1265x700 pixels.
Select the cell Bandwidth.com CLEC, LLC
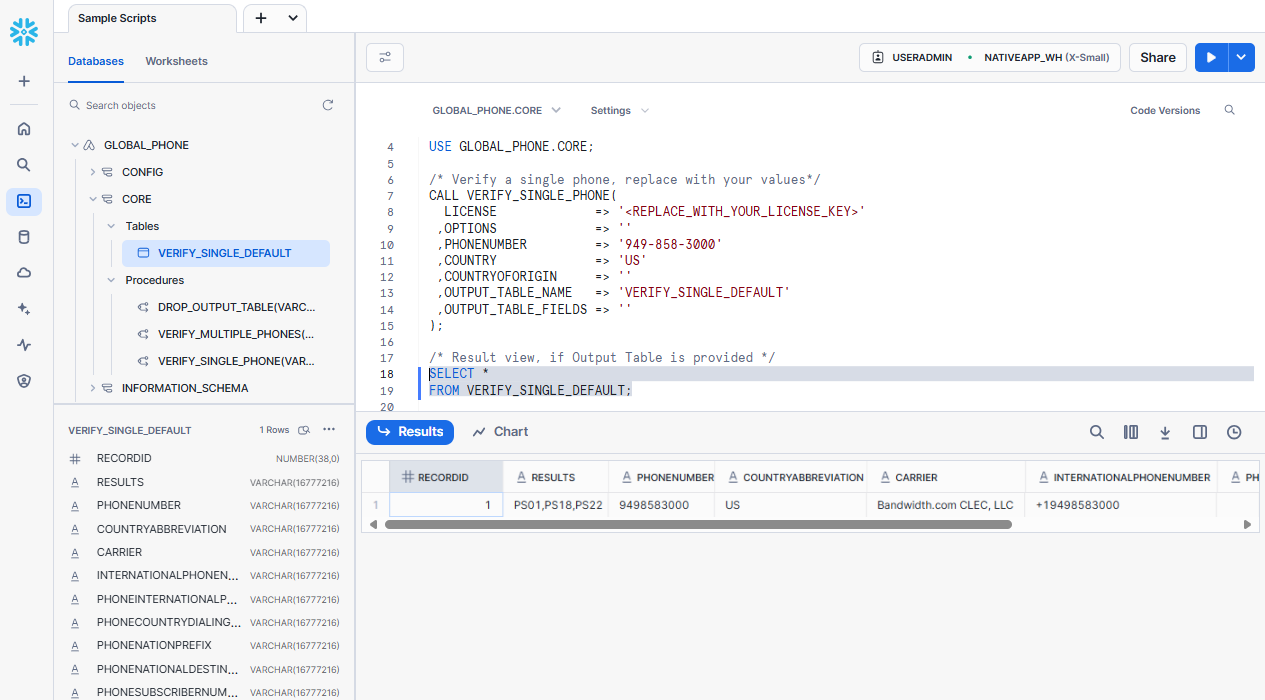pyautogui.click(x=946, y=505)
